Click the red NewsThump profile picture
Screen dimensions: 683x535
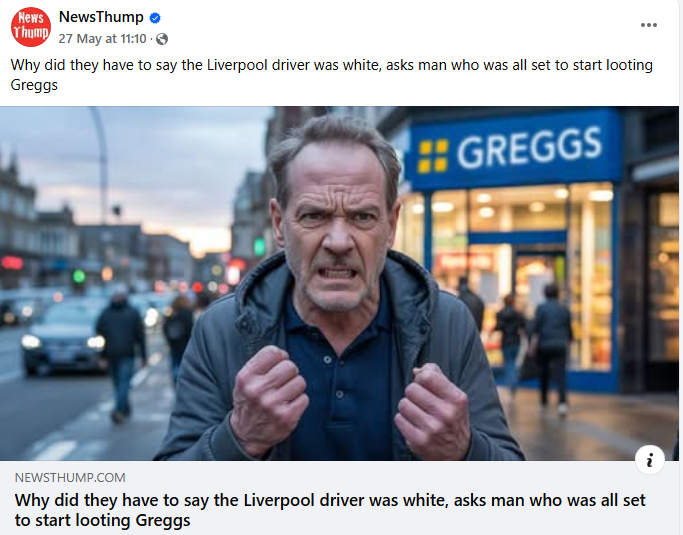point(30,27)
